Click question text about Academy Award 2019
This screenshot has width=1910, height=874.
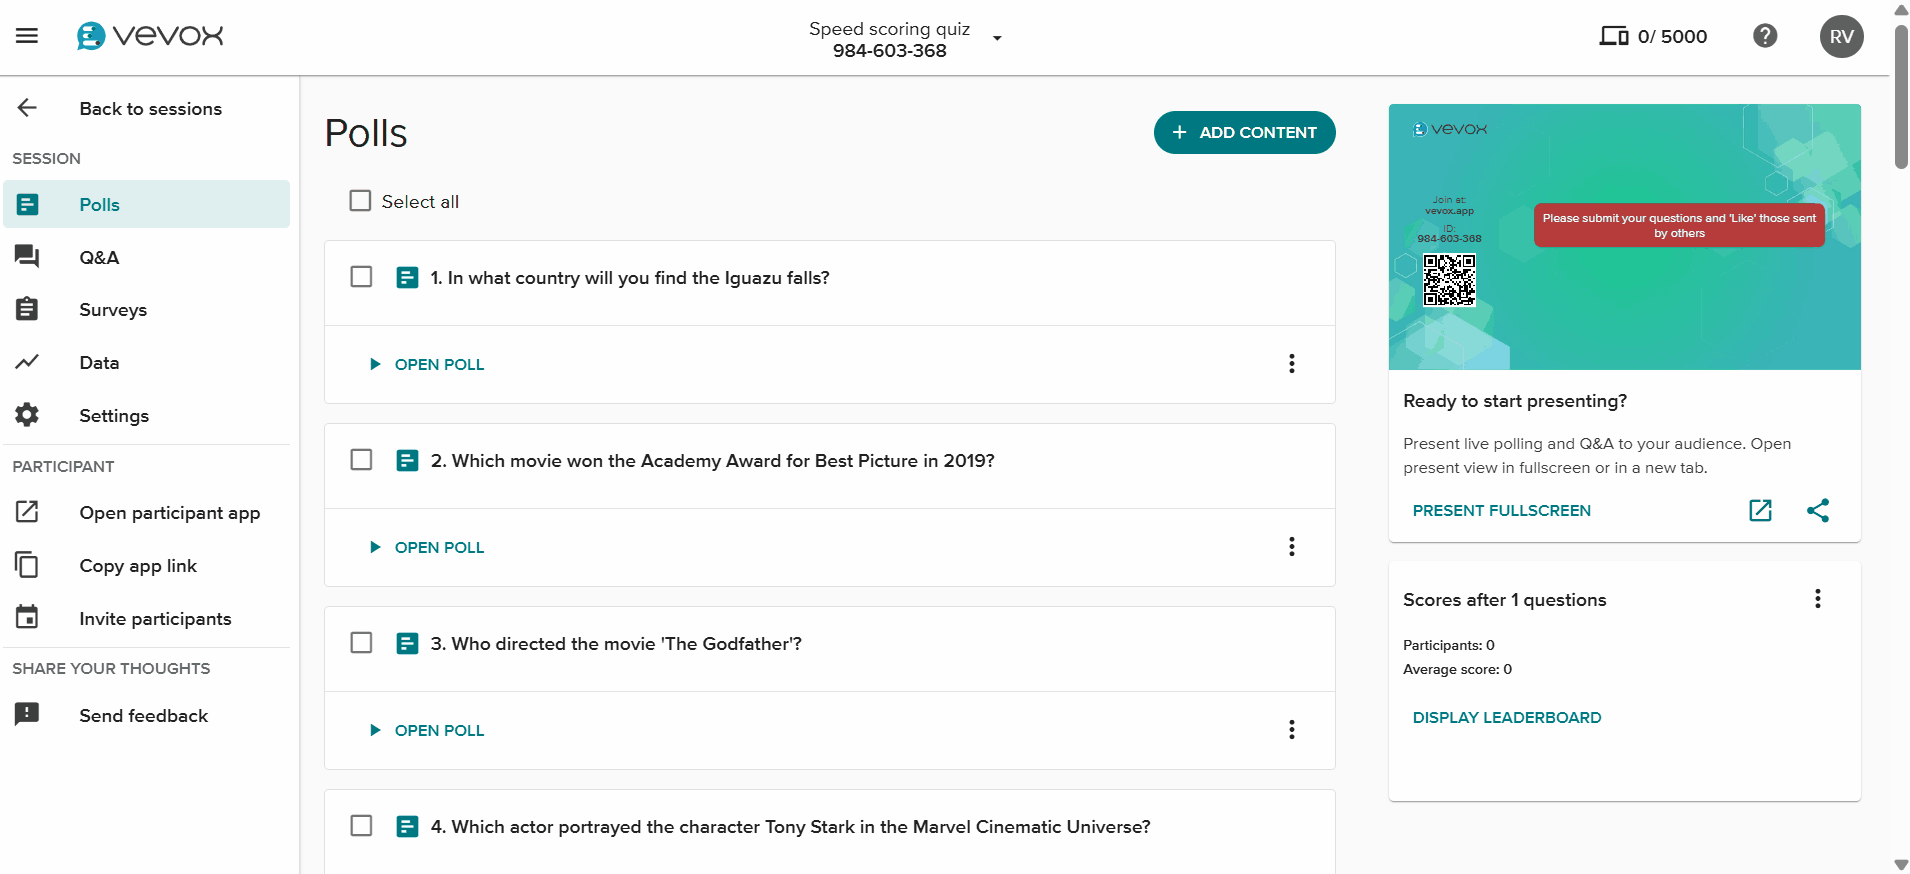pyautogui.click(x=713, y=461)
